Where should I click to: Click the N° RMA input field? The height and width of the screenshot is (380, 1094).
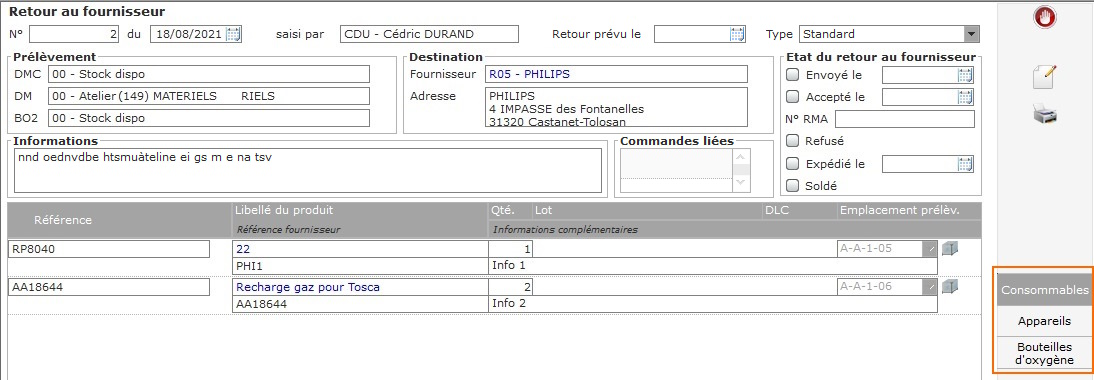[x=904, y=119]
